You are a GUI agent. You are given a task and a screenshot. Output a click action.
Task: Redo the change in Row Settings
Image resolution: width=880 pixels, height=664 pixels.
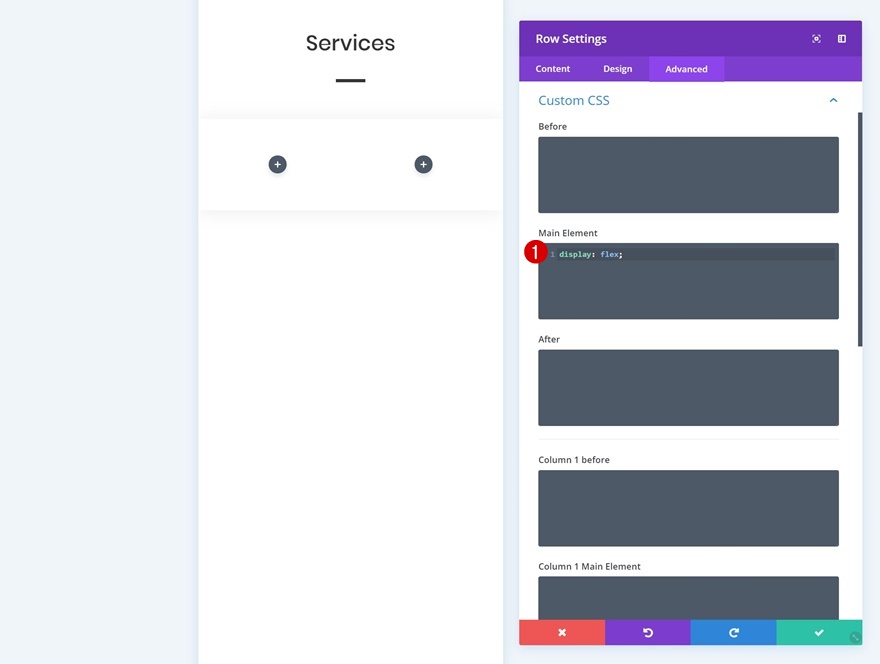coord(733,633)
